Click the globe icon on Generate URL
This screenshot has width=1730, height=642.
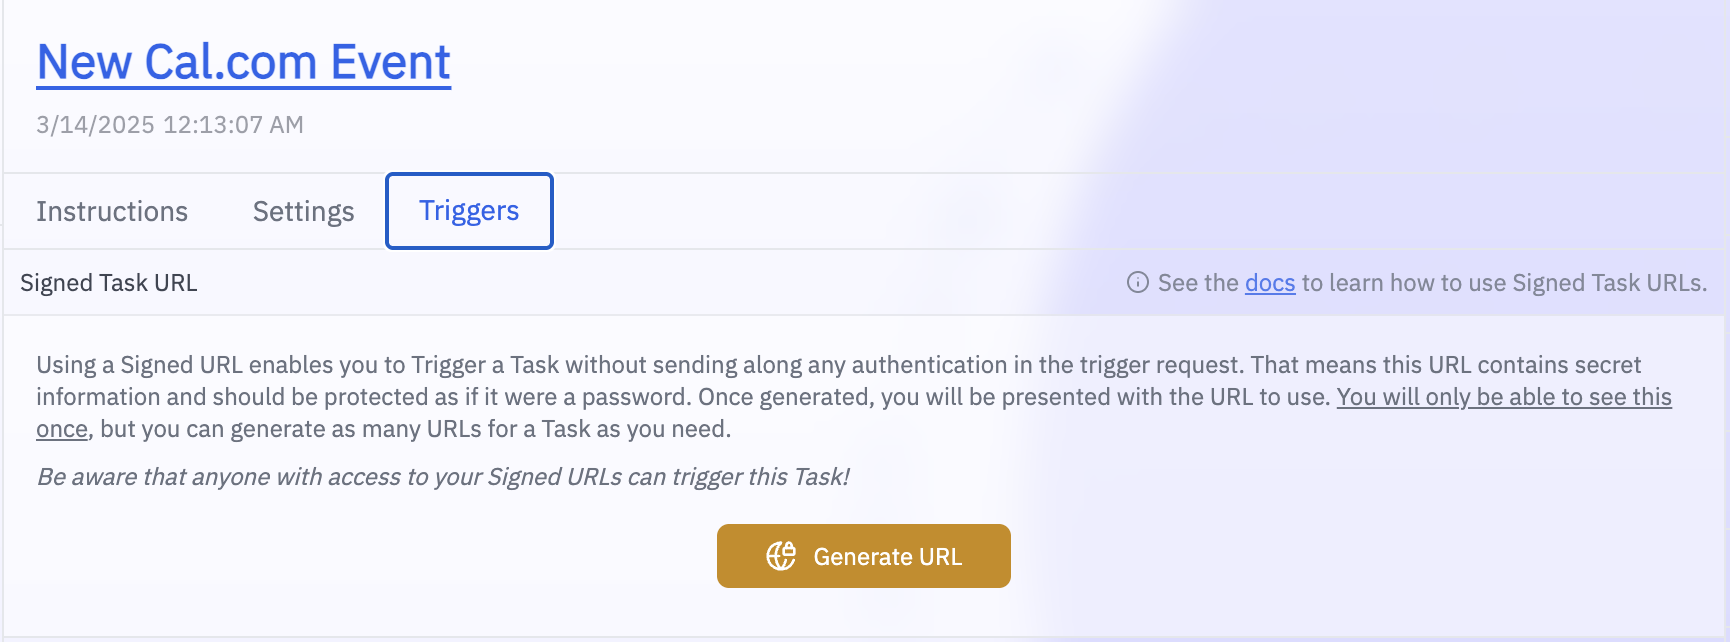click(781, 556)
